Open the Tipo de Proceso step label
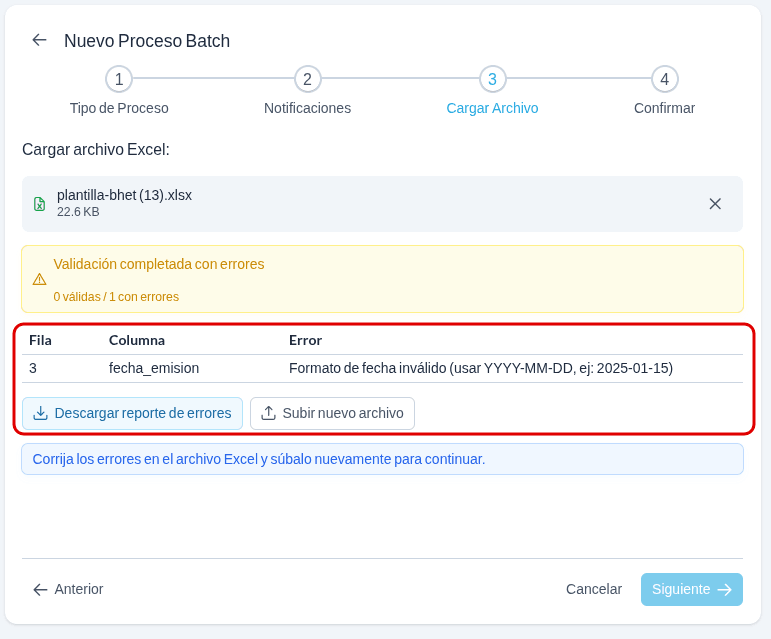Screen dimensions: 771x639 point(119,108)
